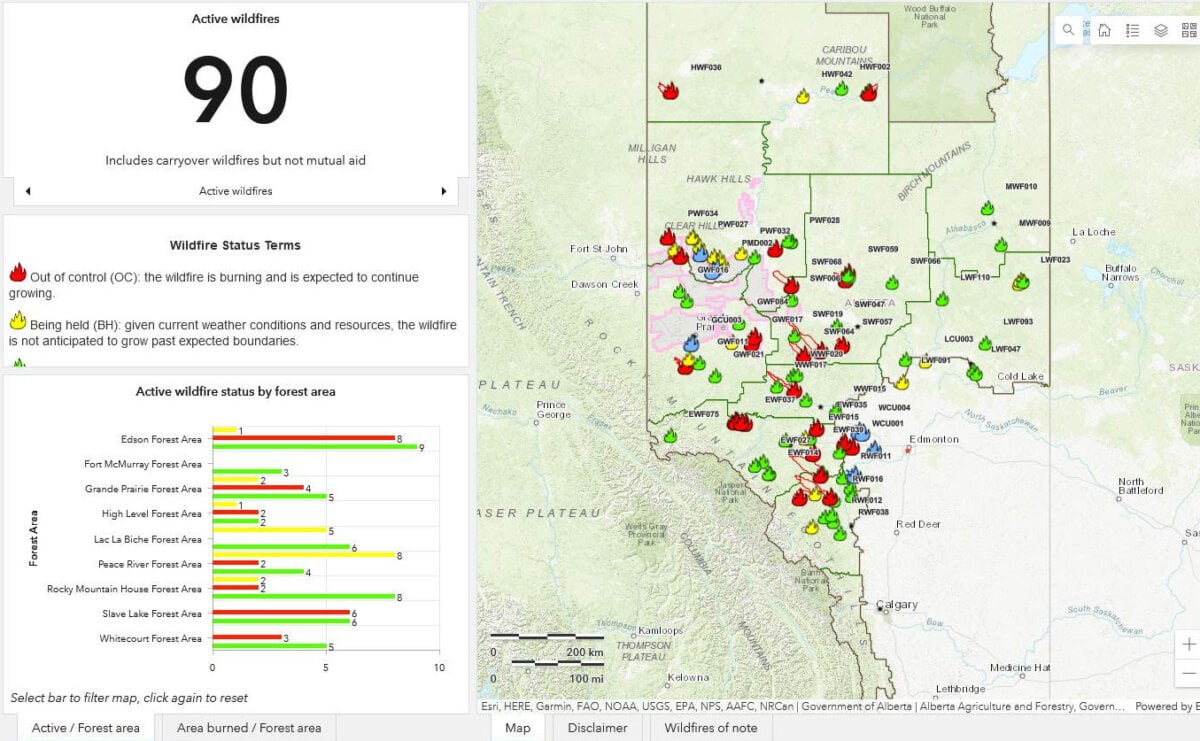Advance to next indicator with right arrow
The height and width of the screenshot is (741, 1200).
(x=444, y=191)
